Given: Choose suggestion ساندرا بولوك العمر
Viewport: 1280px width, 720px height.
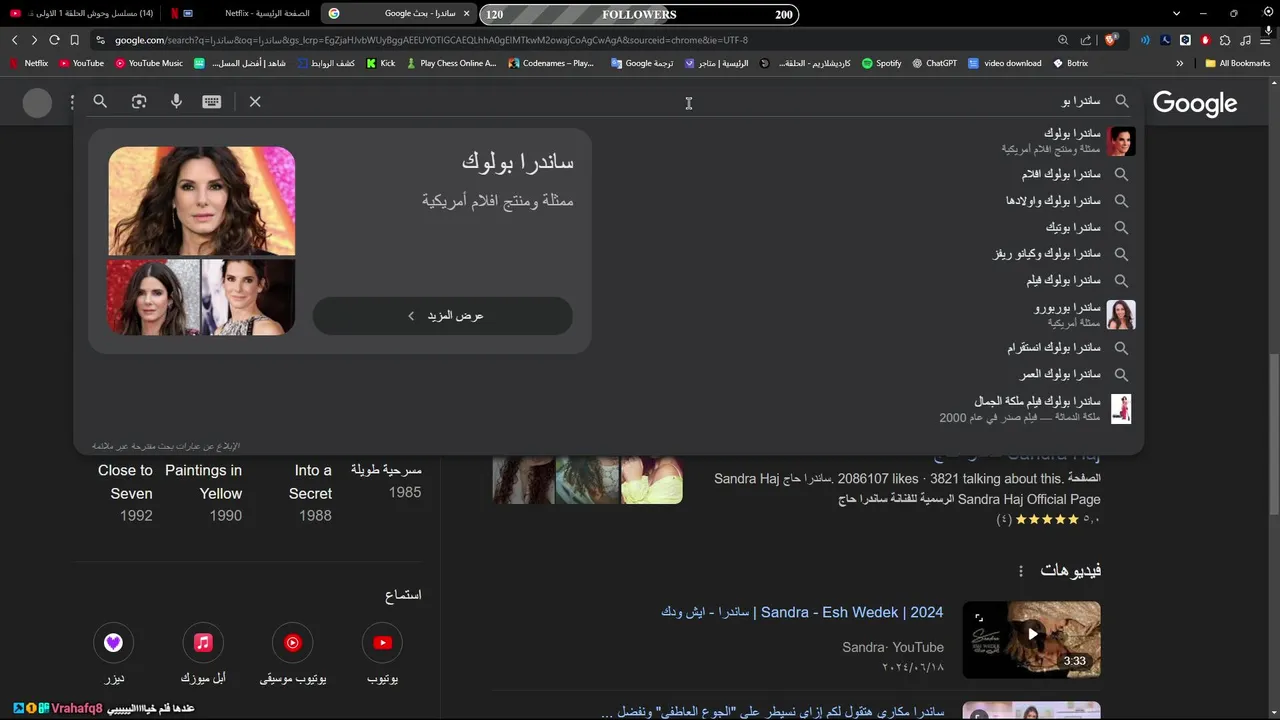Looking at the screenshot, I should point(1074,374).
